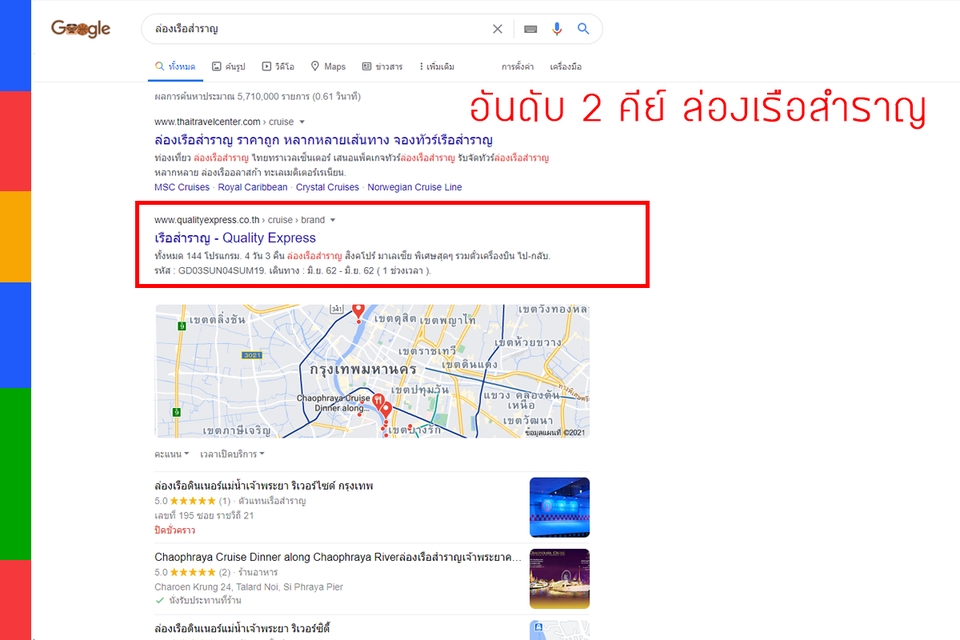The image size is (960, 640).
Task: Open the Norwegian Cruise Line sitelink
Action: (414, 187)
